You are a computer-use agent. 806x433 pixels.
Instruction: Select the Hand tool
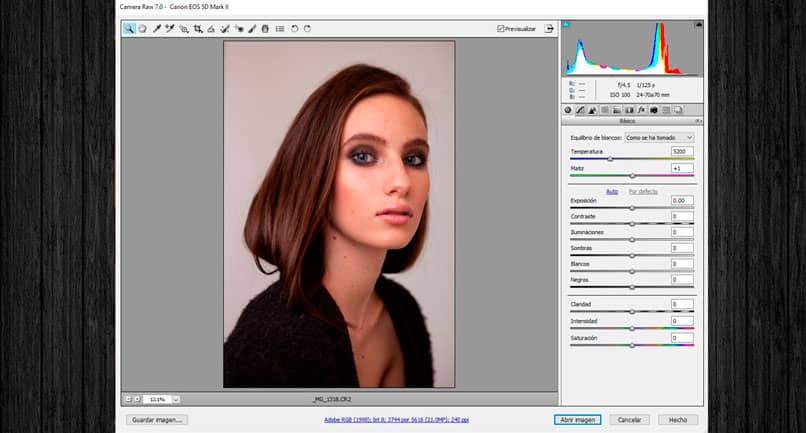tap(143, 29)
